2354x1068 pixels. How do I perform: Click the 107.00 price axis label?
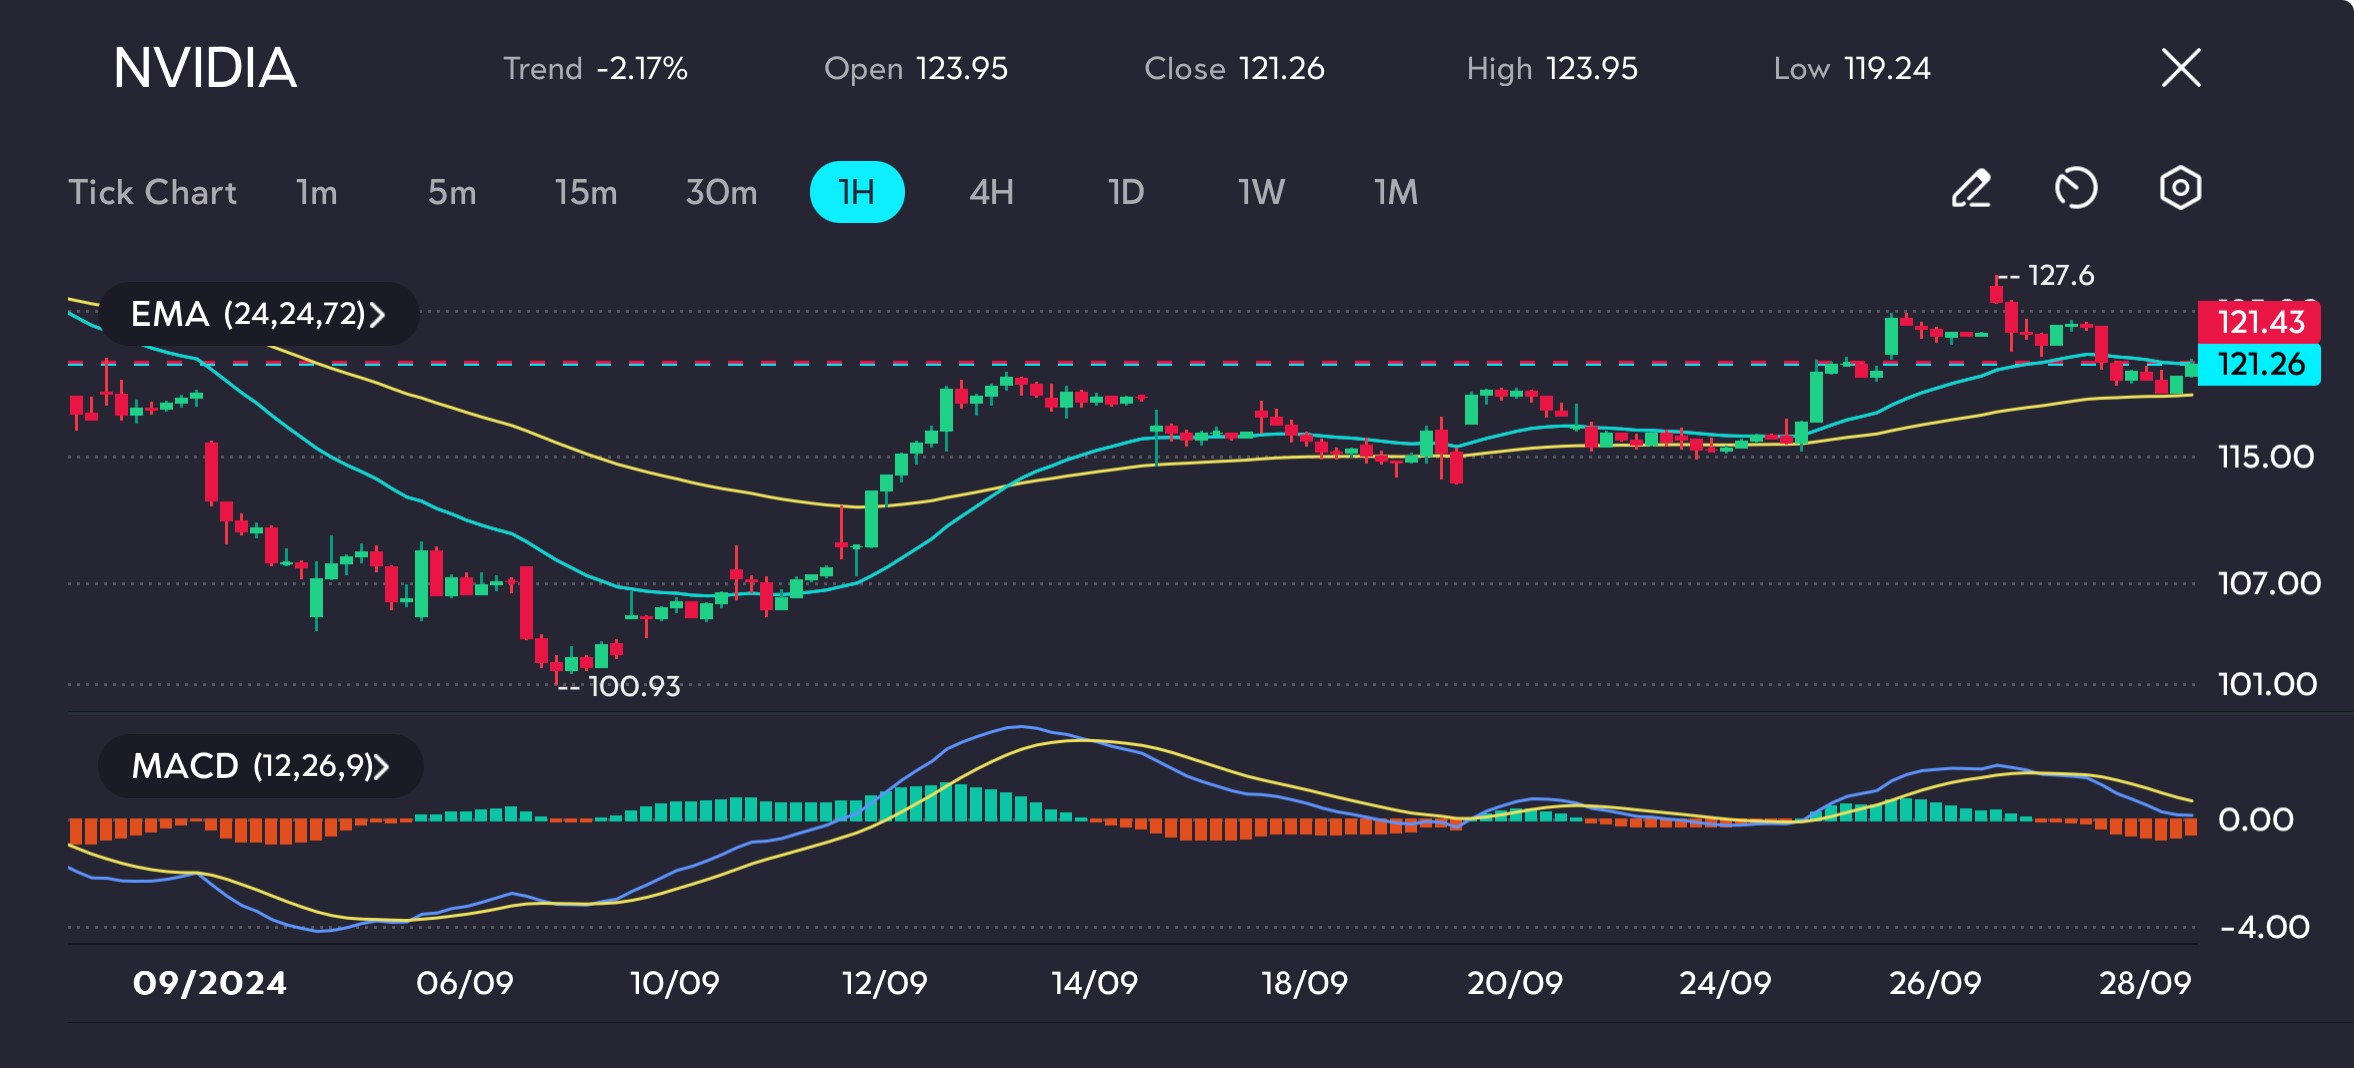coord(2269,583)
